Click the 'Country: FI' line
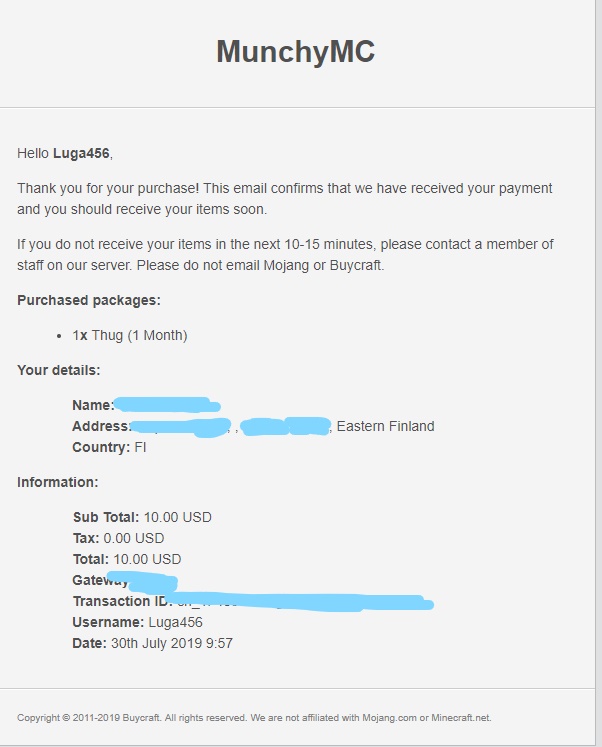The image size is (602, 747). pos(109,447)
